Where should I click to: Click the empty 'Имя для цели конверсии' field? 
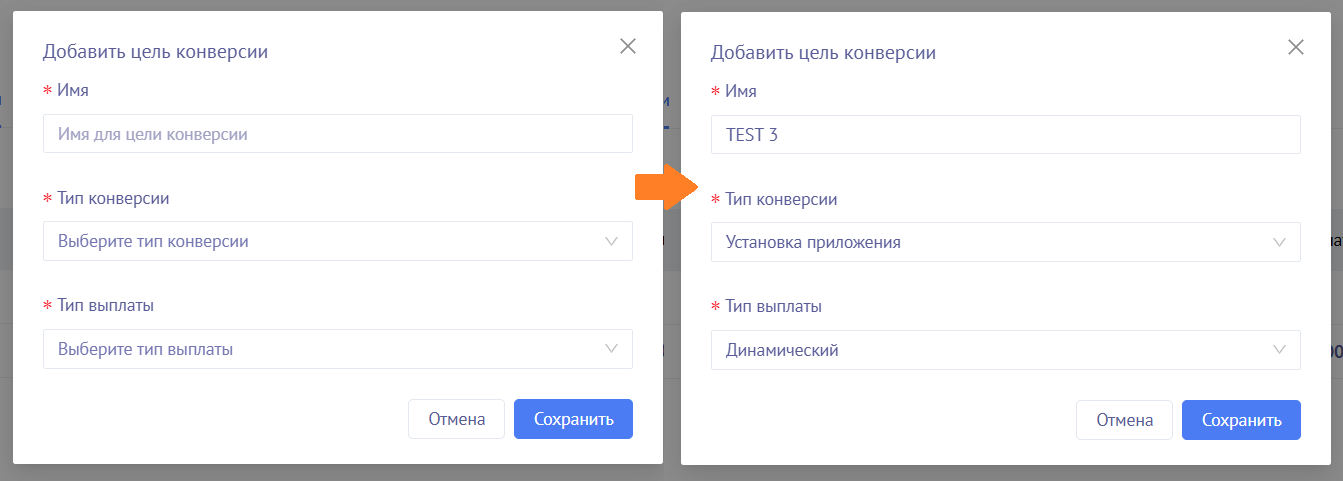(337, 133)
